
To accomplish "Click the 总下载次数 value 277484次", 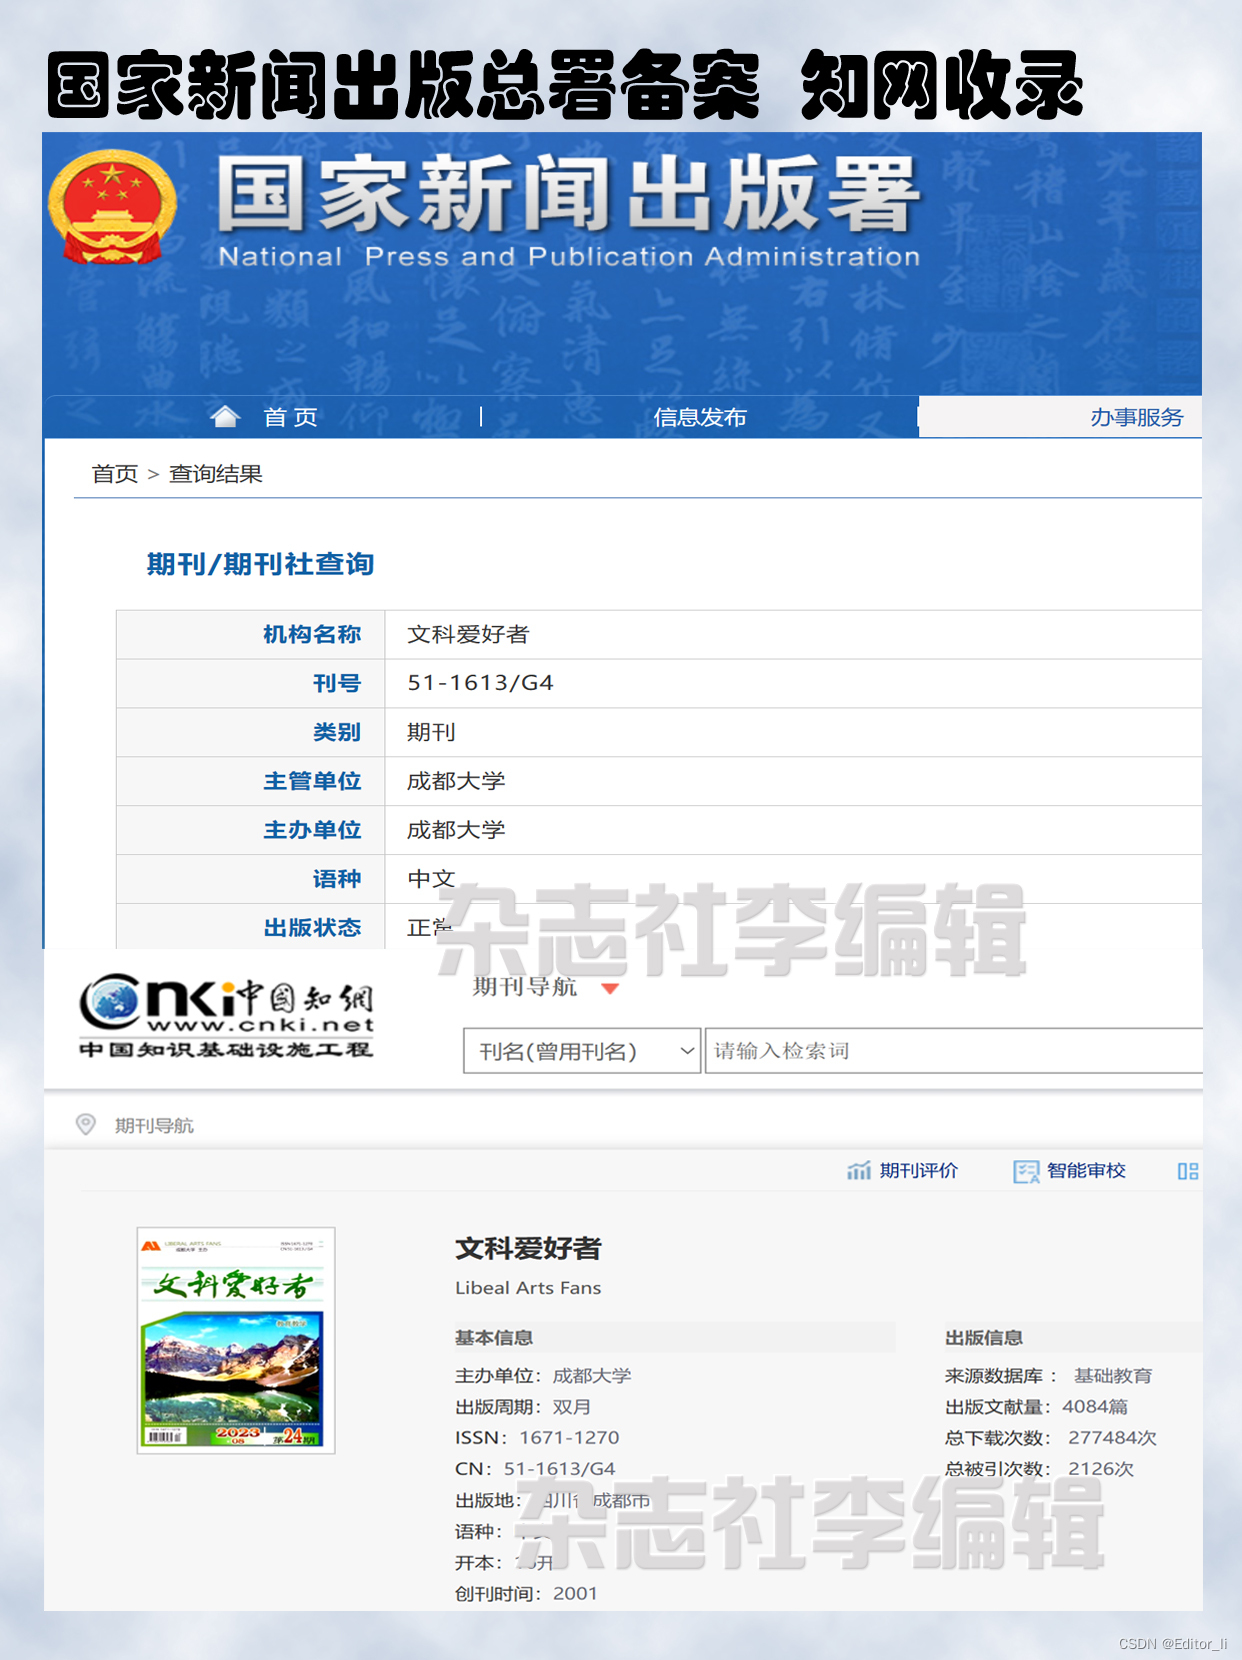I will (1112, 1437).
